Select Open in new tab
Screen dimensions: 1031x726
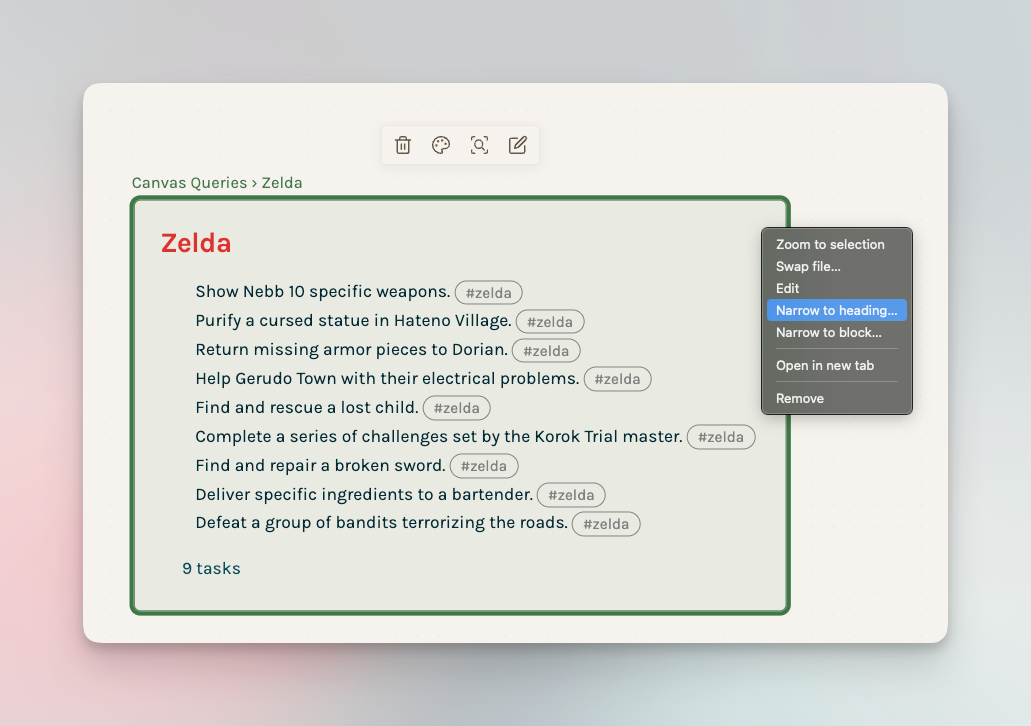click(x=836, y=366)
